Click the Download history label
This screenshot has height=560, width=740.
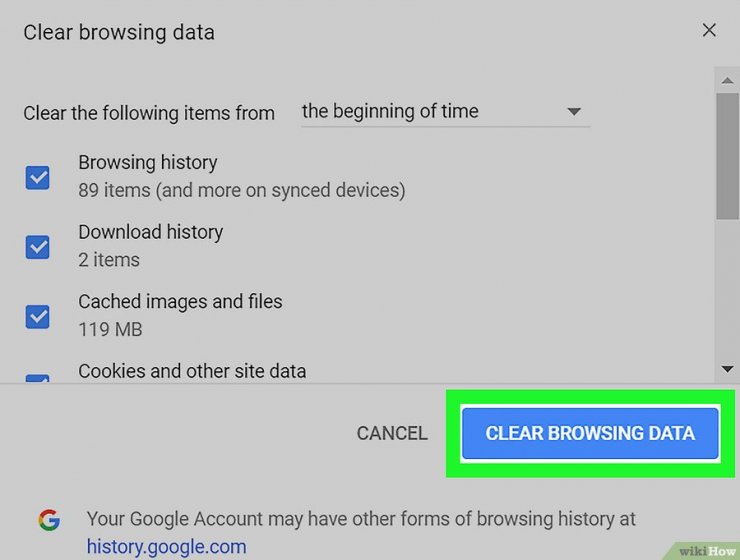151,232
